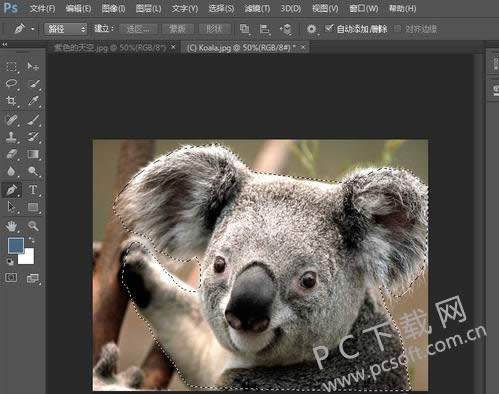
Task: Choose the Clone Stamp tool
Action: point(11,136)
